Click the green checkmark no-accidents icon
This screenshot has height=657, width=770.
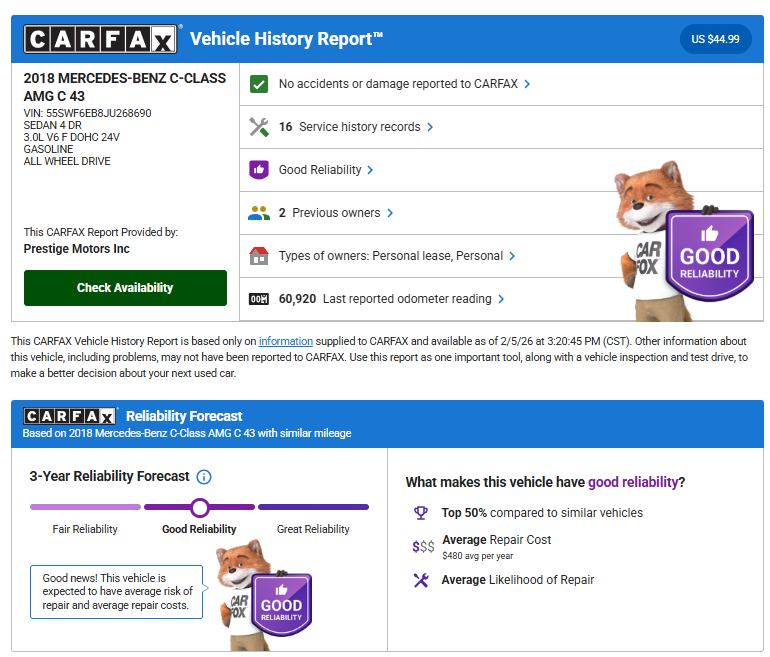point(259,84)
